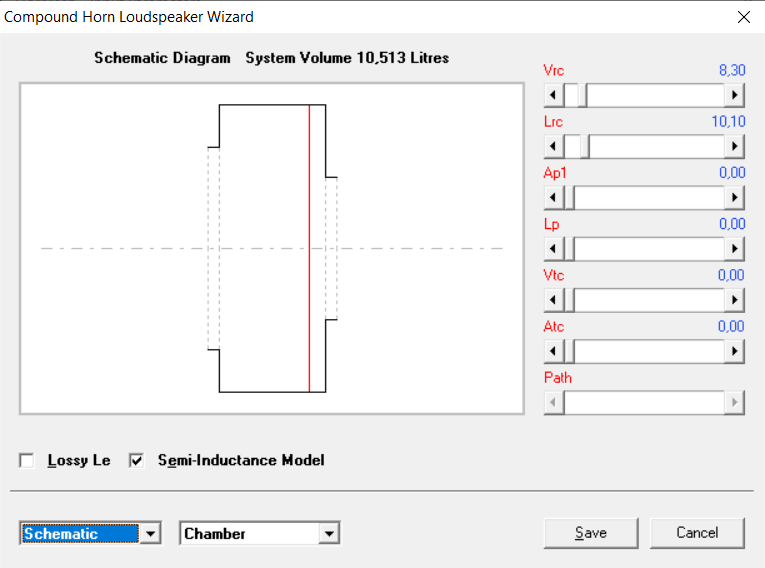Click the Path slider right arrow
Image resolution: width=765 pixels, height=568 pixels.
point(734,402)
